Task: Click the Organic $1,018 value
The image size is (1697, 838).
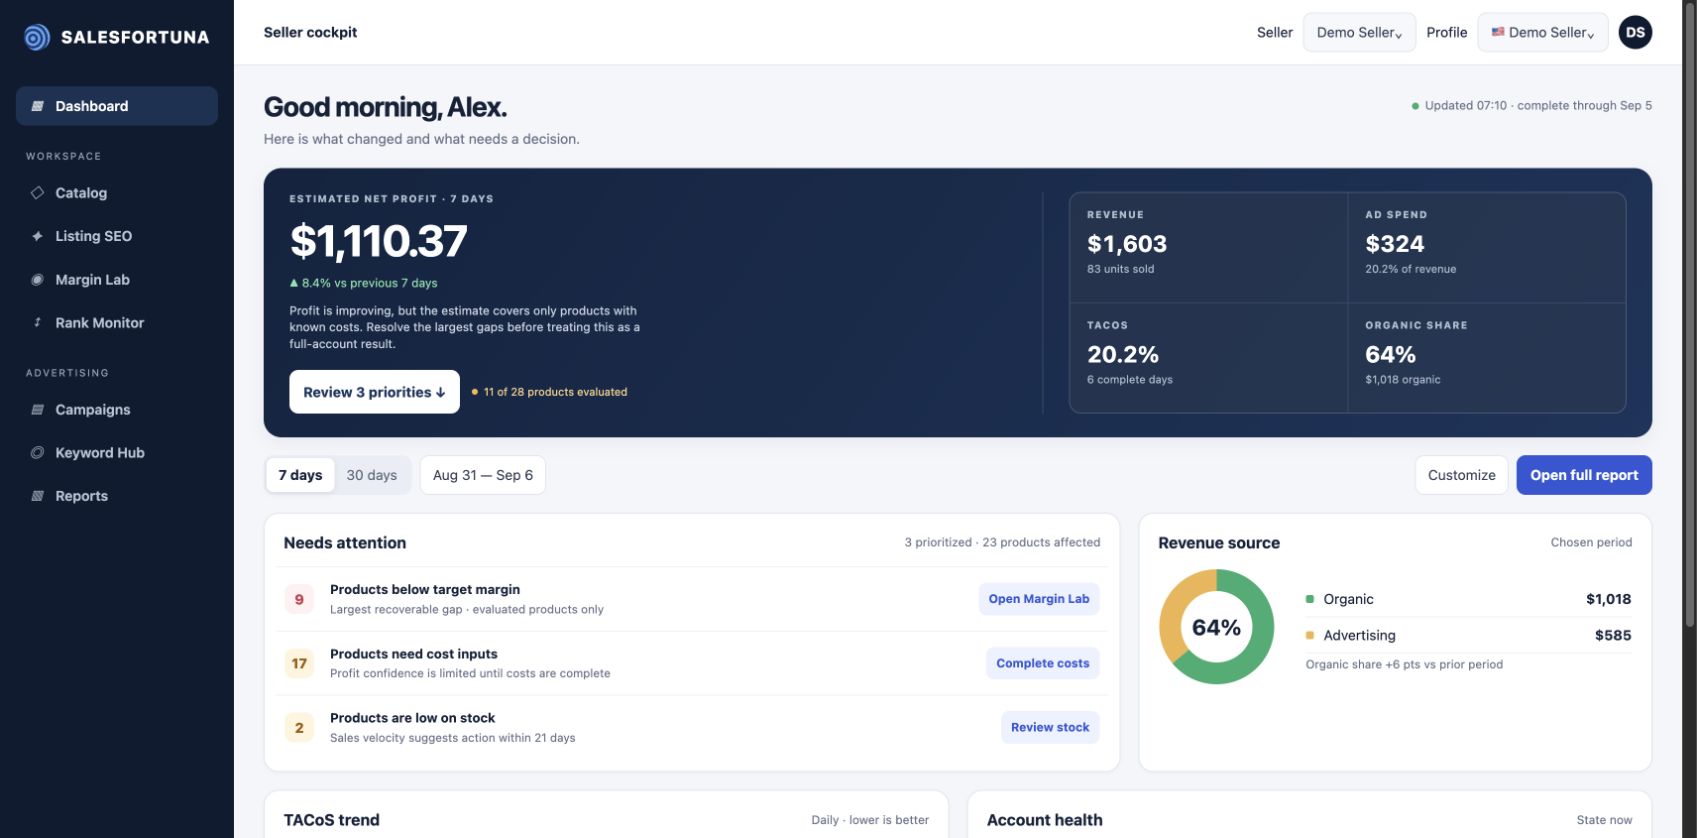Action: (x=1608, y=599)
